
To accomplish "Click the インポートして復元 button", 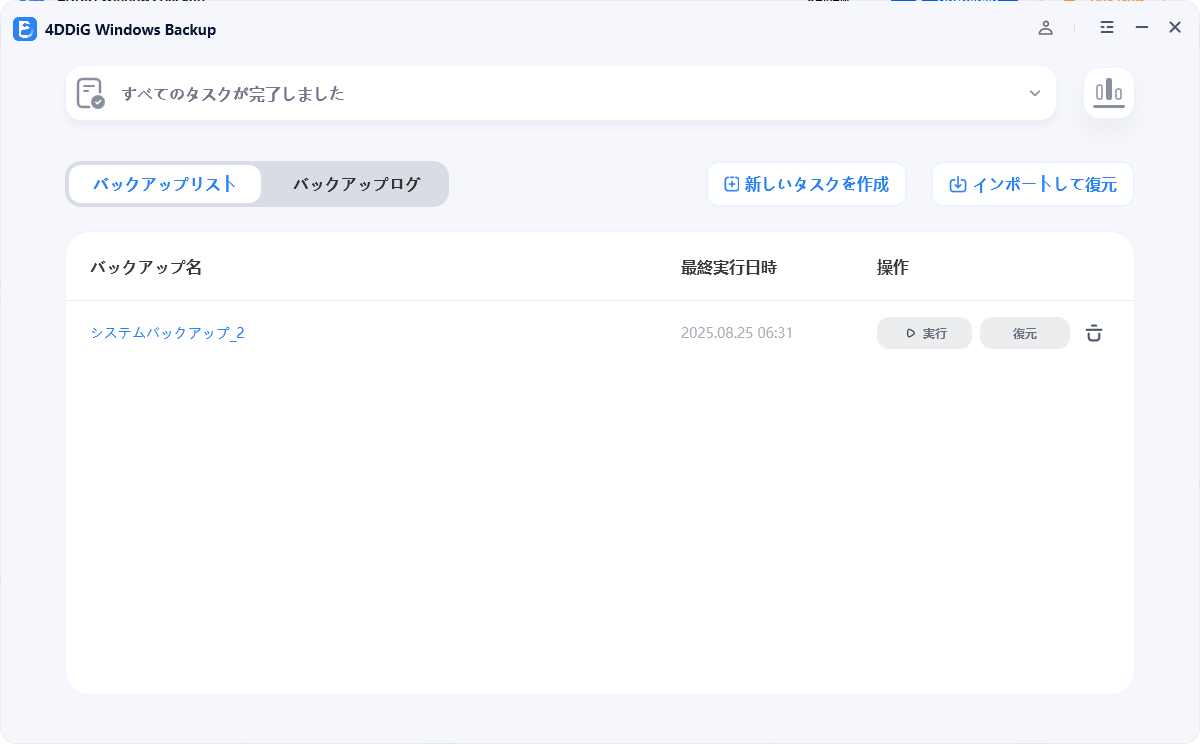I will [1032, 183].
